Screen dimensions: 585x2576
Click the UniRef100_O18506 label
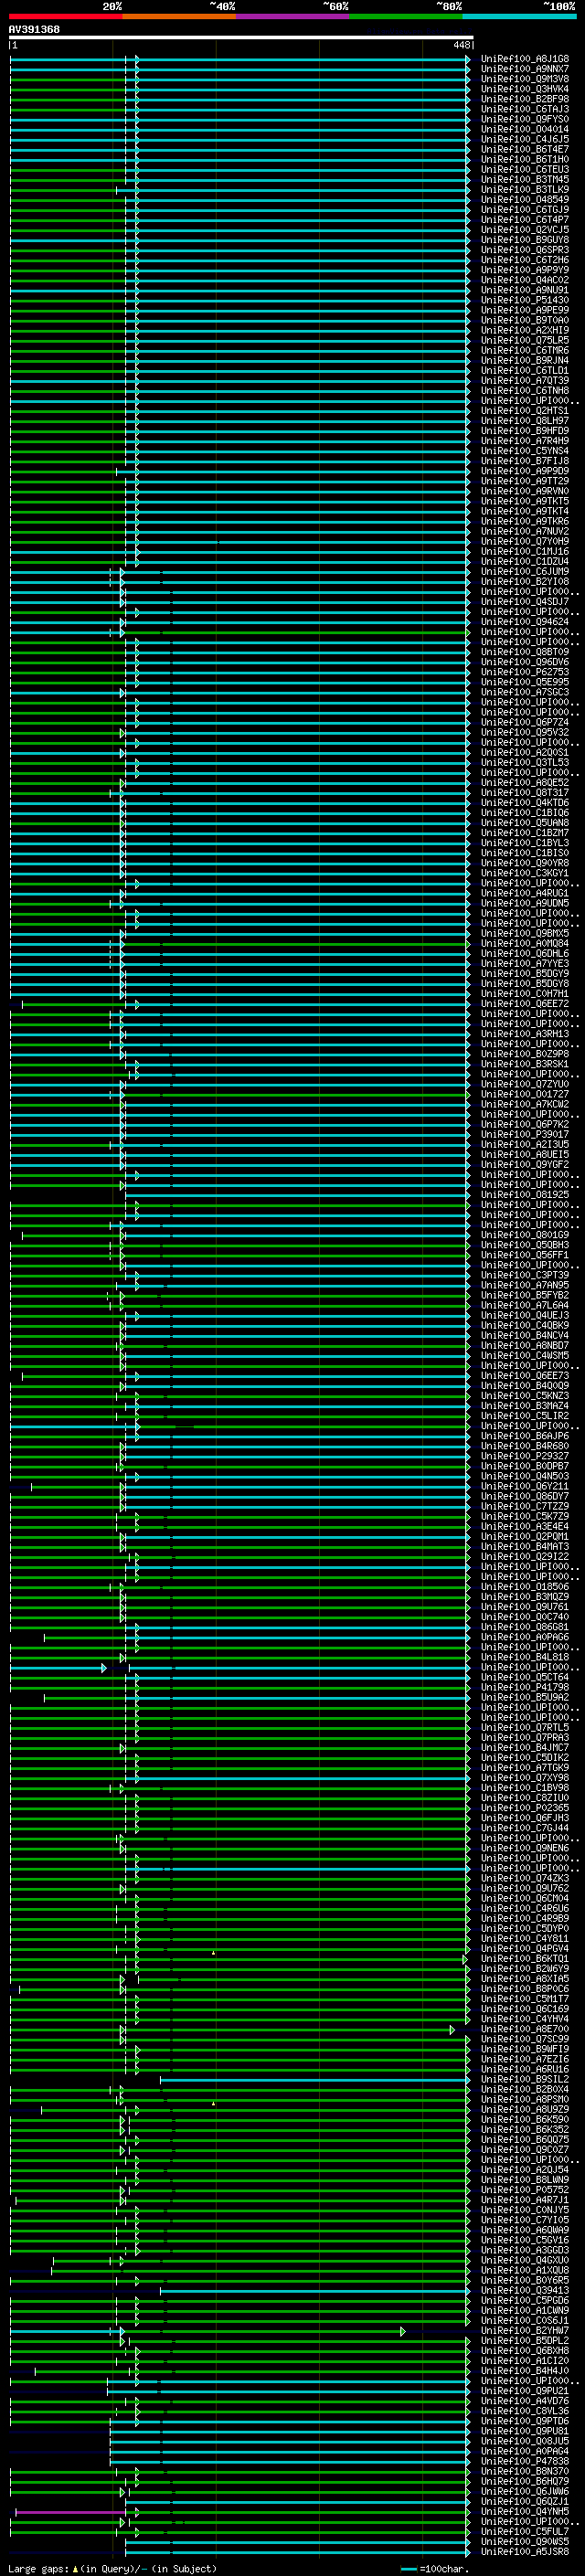[525, 1587]
